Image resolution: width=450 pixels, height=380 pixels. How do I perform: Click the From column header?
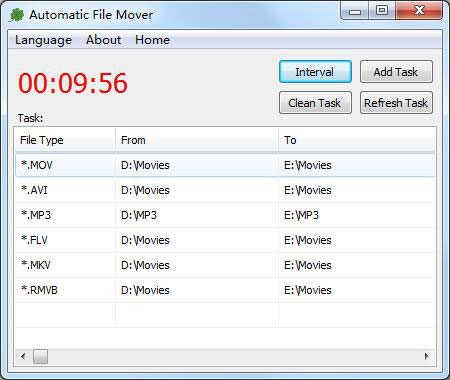[x=197, y=140]
